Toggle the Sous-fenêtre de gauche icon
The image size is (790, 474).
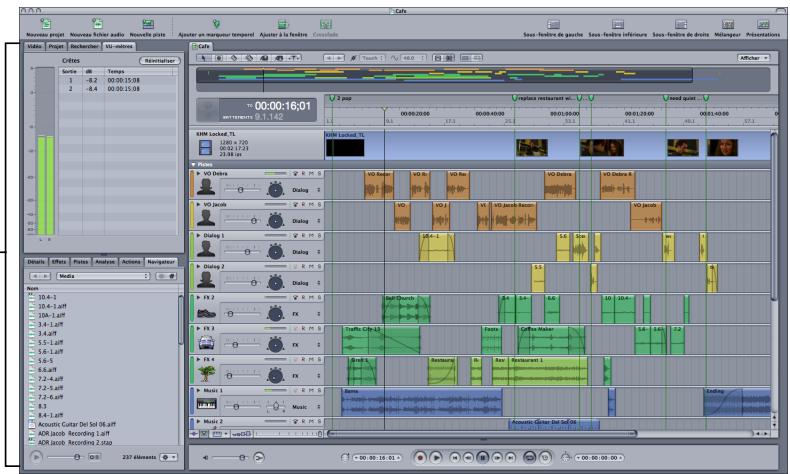[x=553, y=24]
